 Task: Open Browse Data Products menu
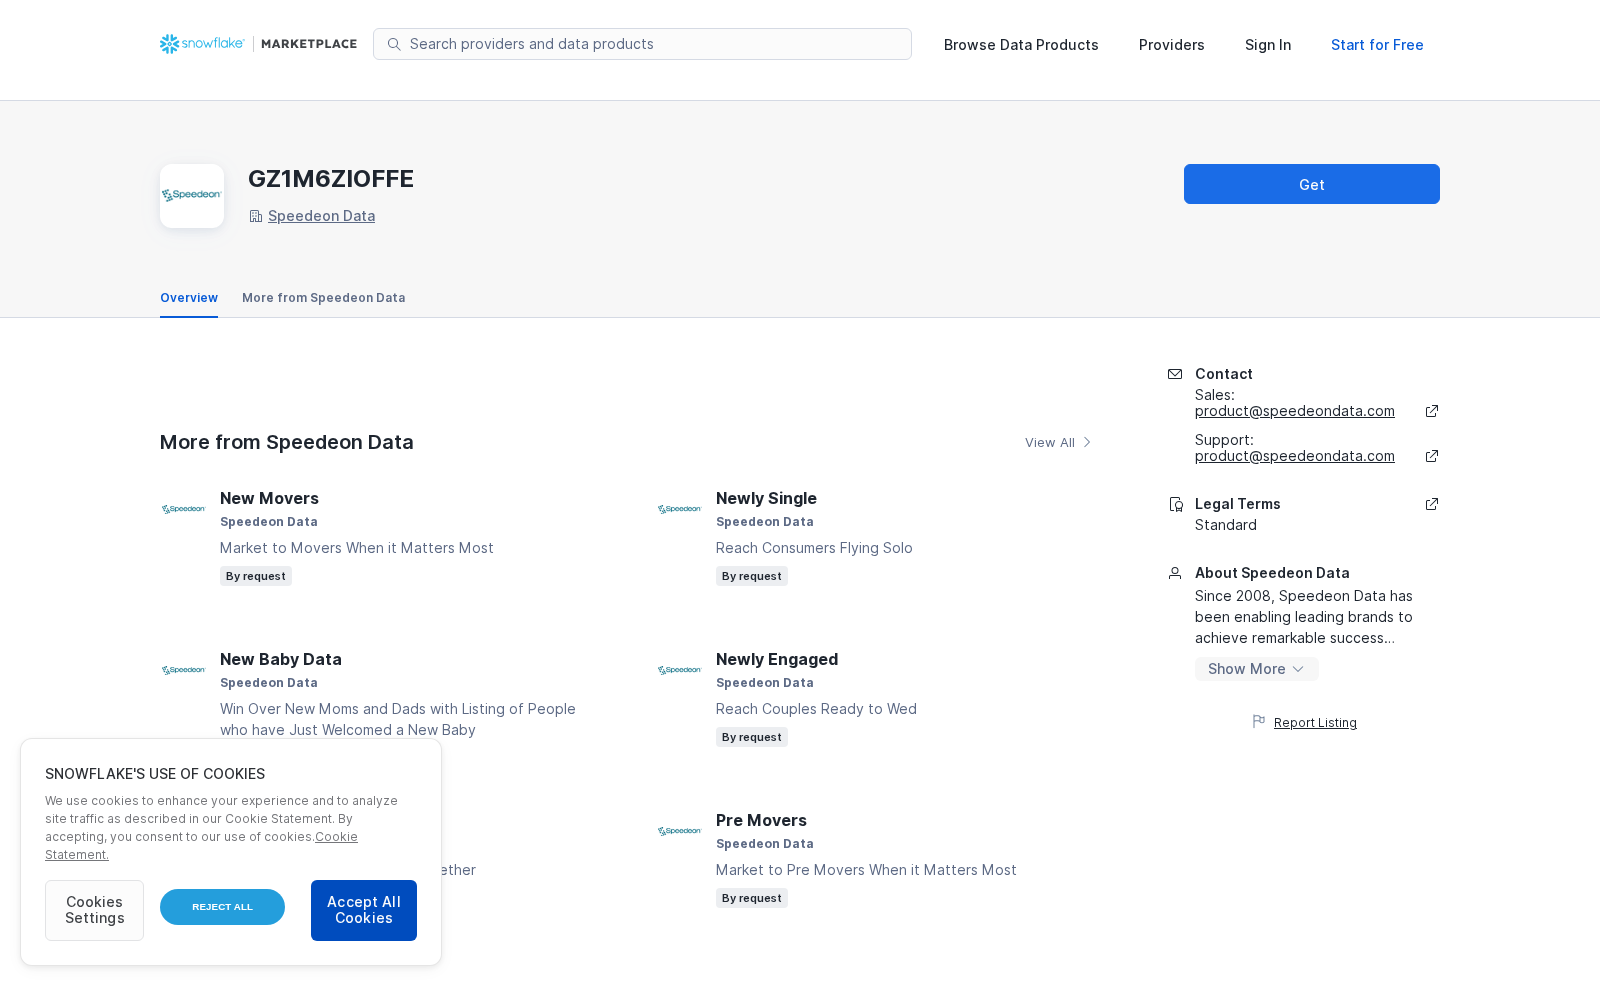[1021, 45]
